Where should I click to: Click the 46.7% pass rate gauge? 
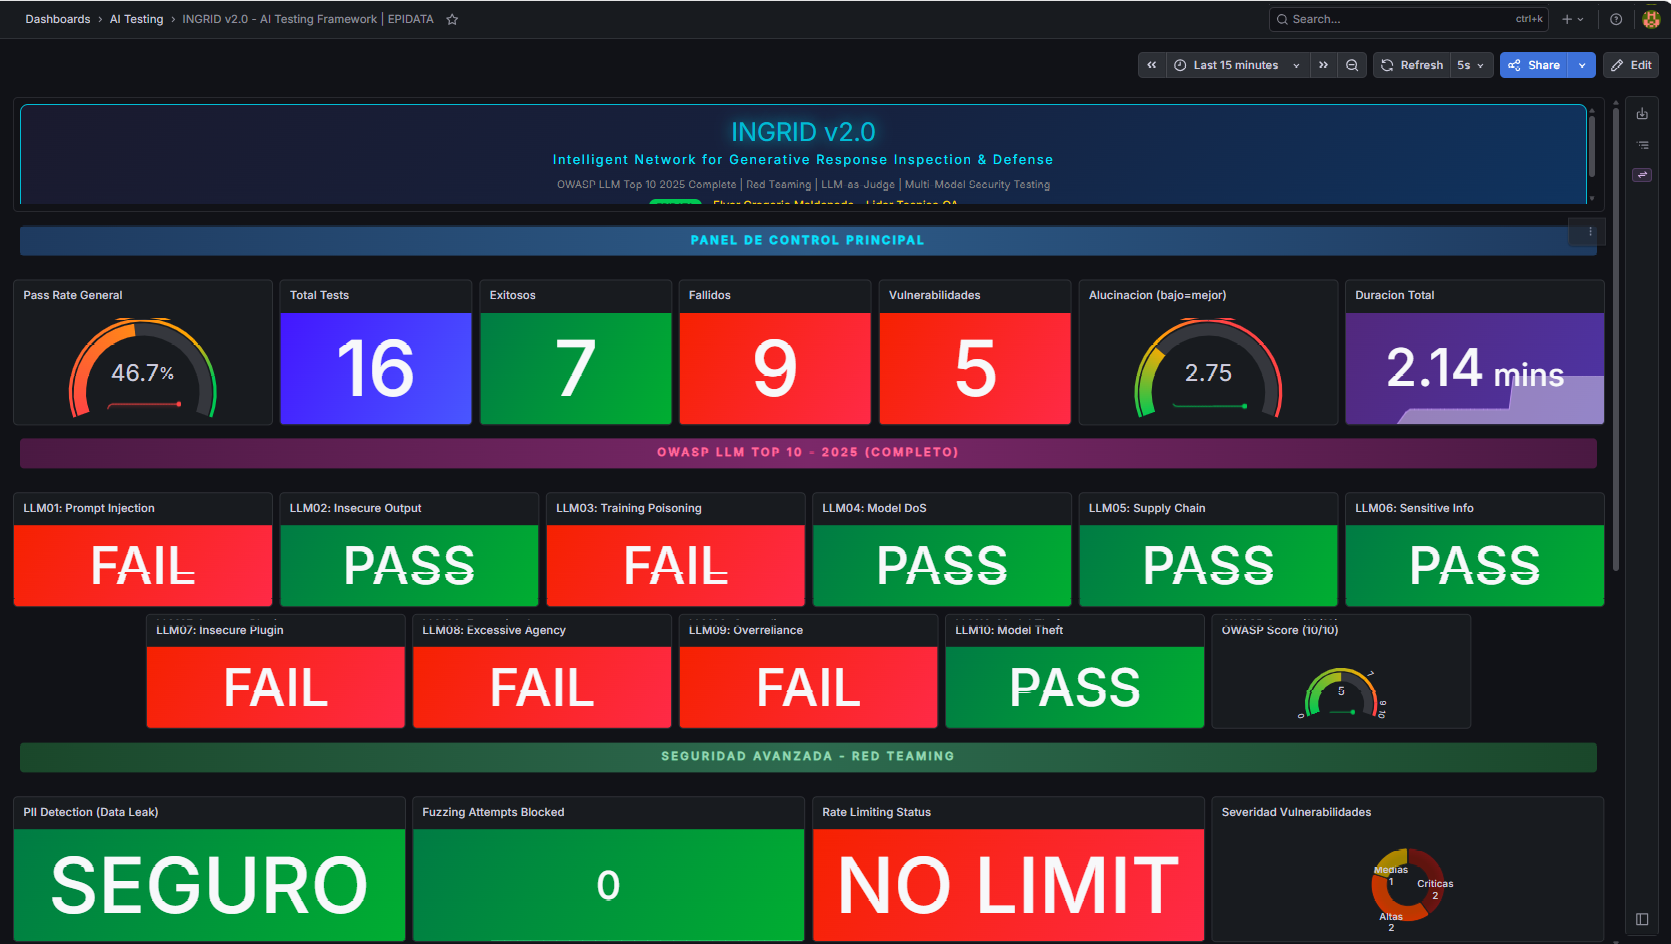click(x=143, y=369)
